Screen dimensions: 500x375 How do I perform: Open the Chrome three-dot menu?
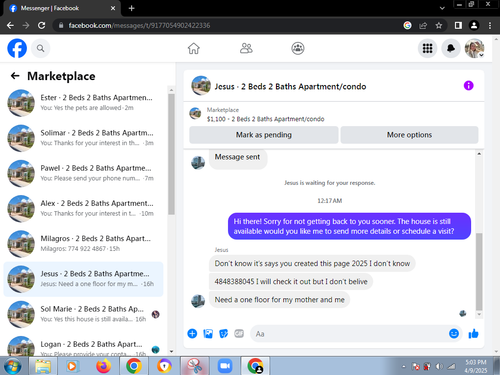(490, 25)
